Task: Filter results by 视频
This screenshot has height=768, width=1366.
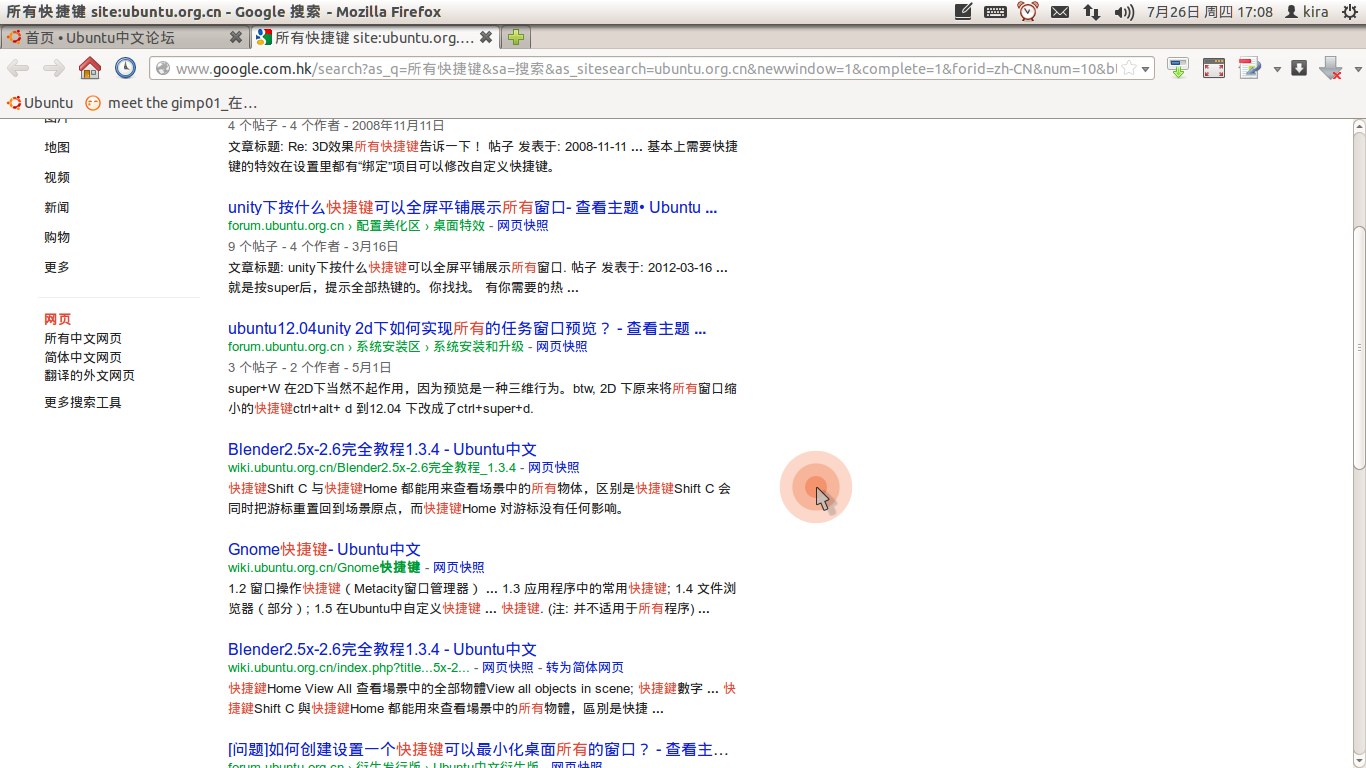Action: (57, 177)
